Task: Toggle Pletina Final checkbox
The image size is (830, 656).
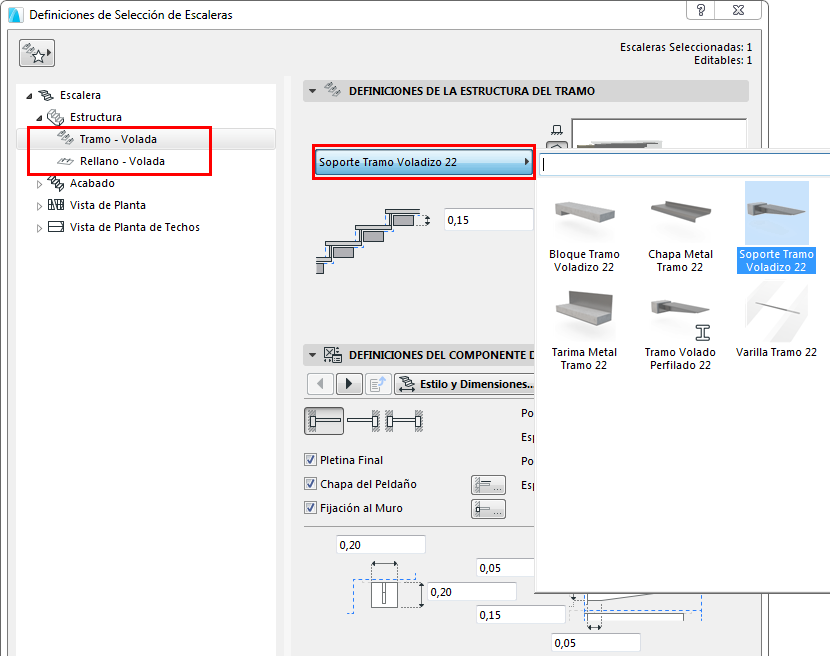Action: coord(311,460)
